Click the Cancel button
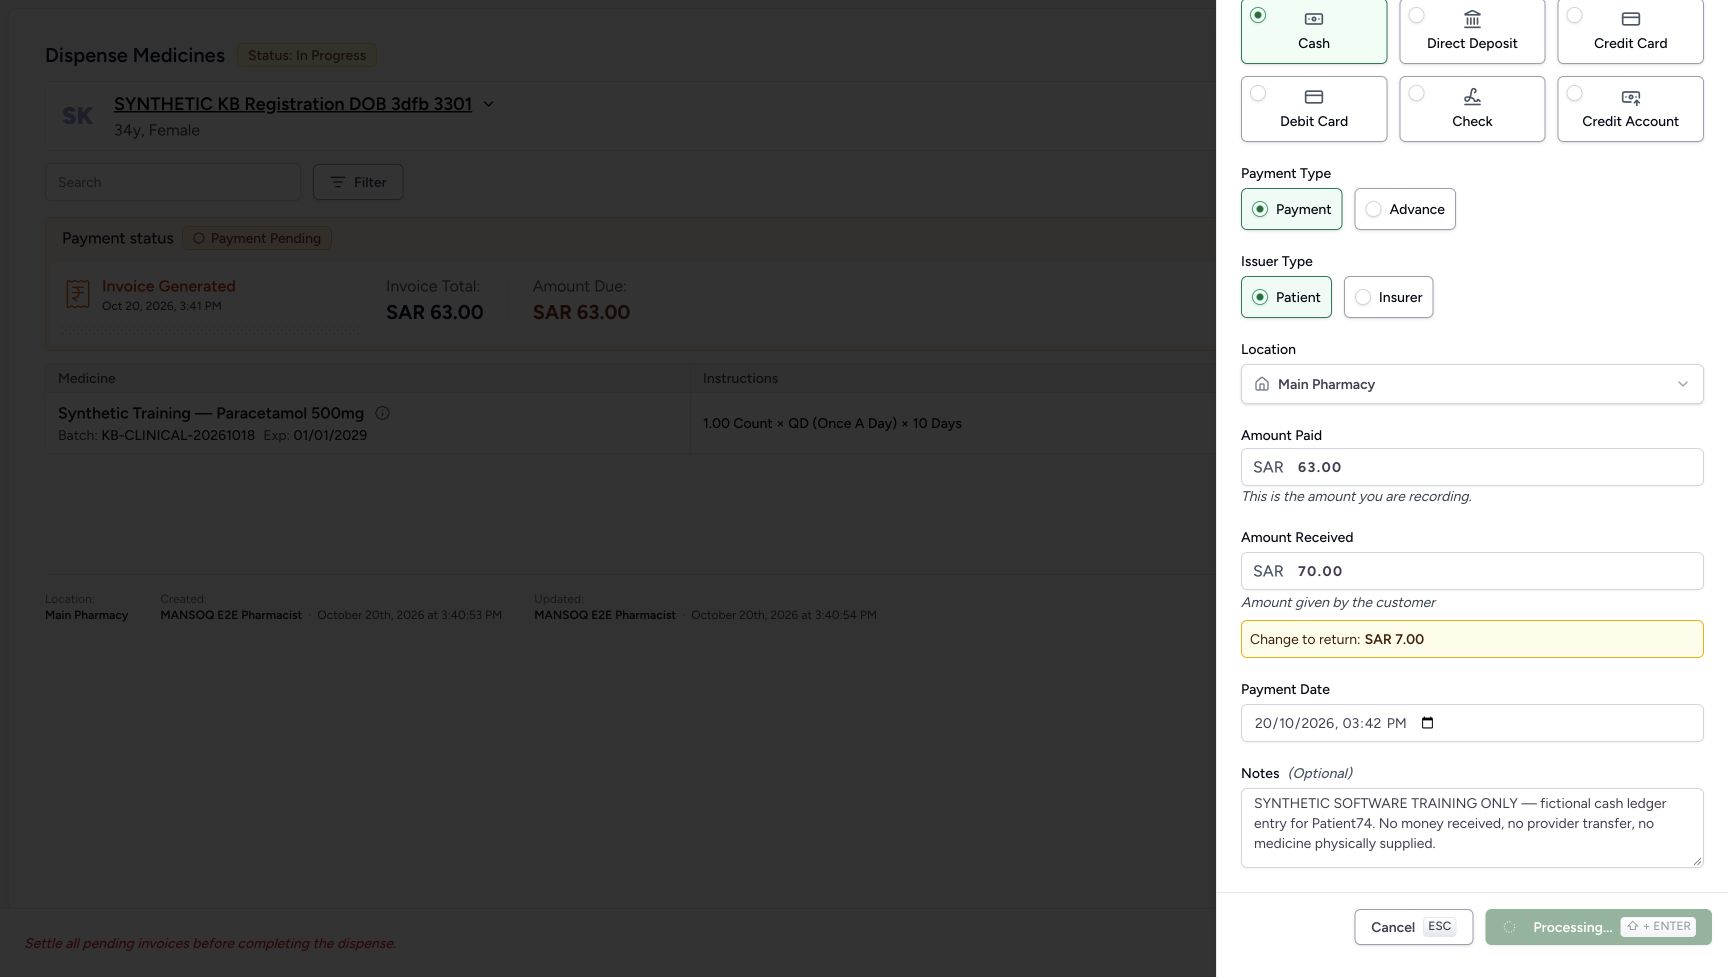The width and height of the screenshot is (1728, 977). 1413,927
